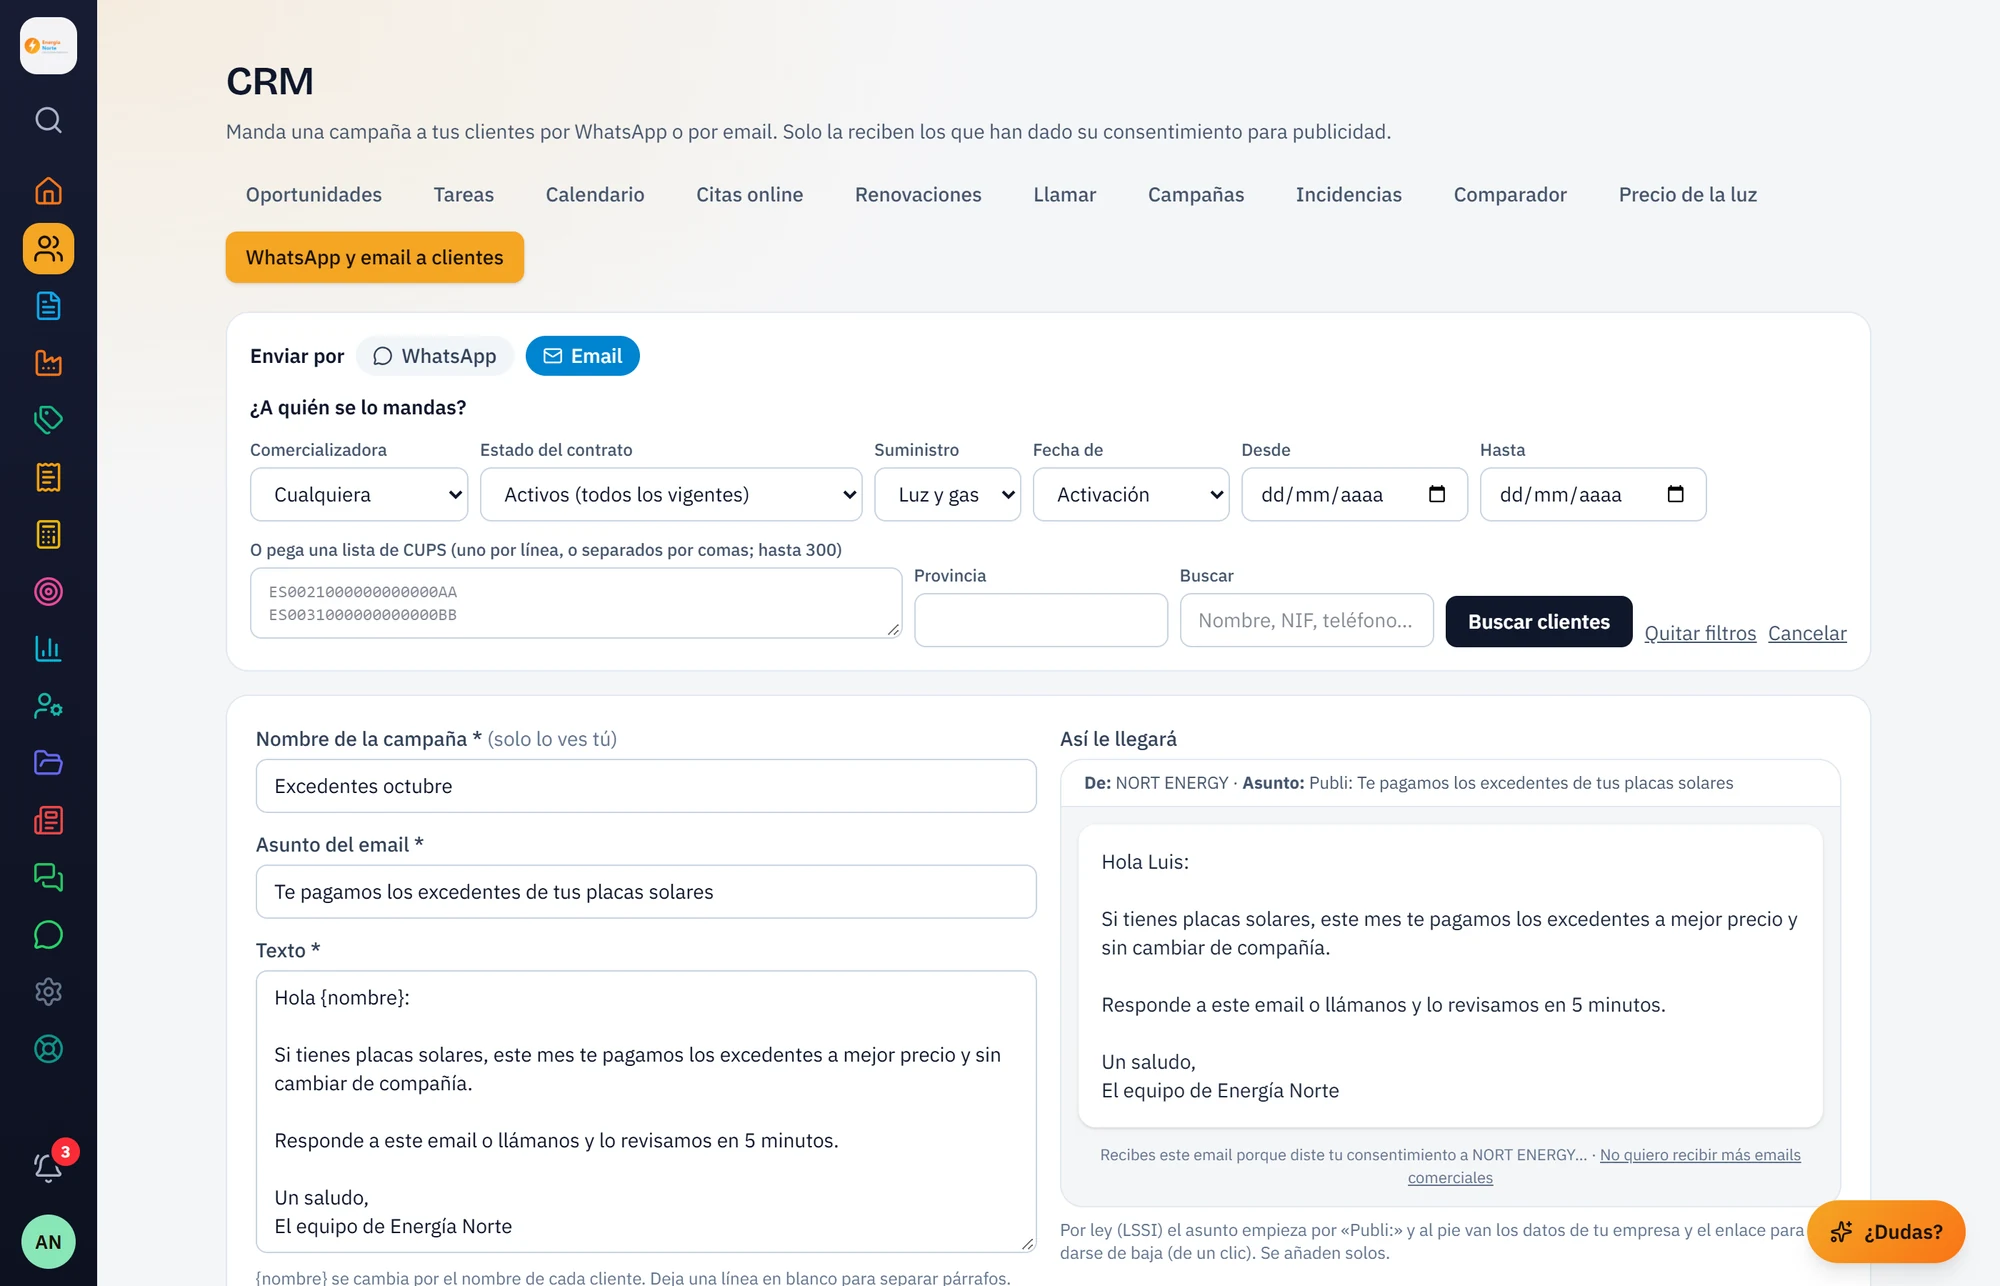
Task: Open the newspaper sidebar icon
Action: coord(48,821)
